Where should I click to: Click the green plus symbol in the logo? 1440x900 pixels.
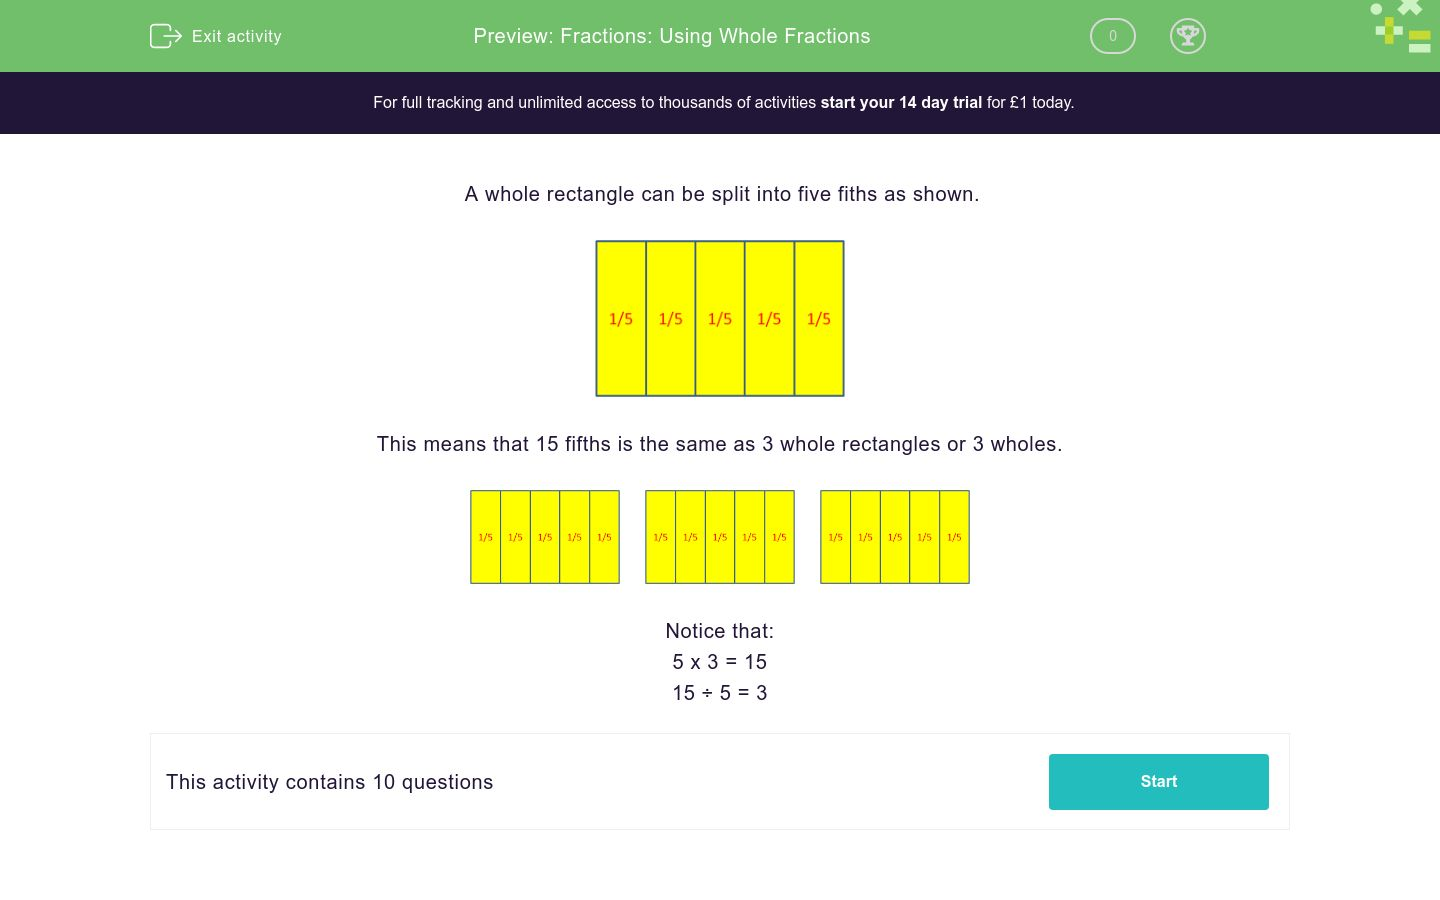pyautogui.click(x=1390, y=30)
